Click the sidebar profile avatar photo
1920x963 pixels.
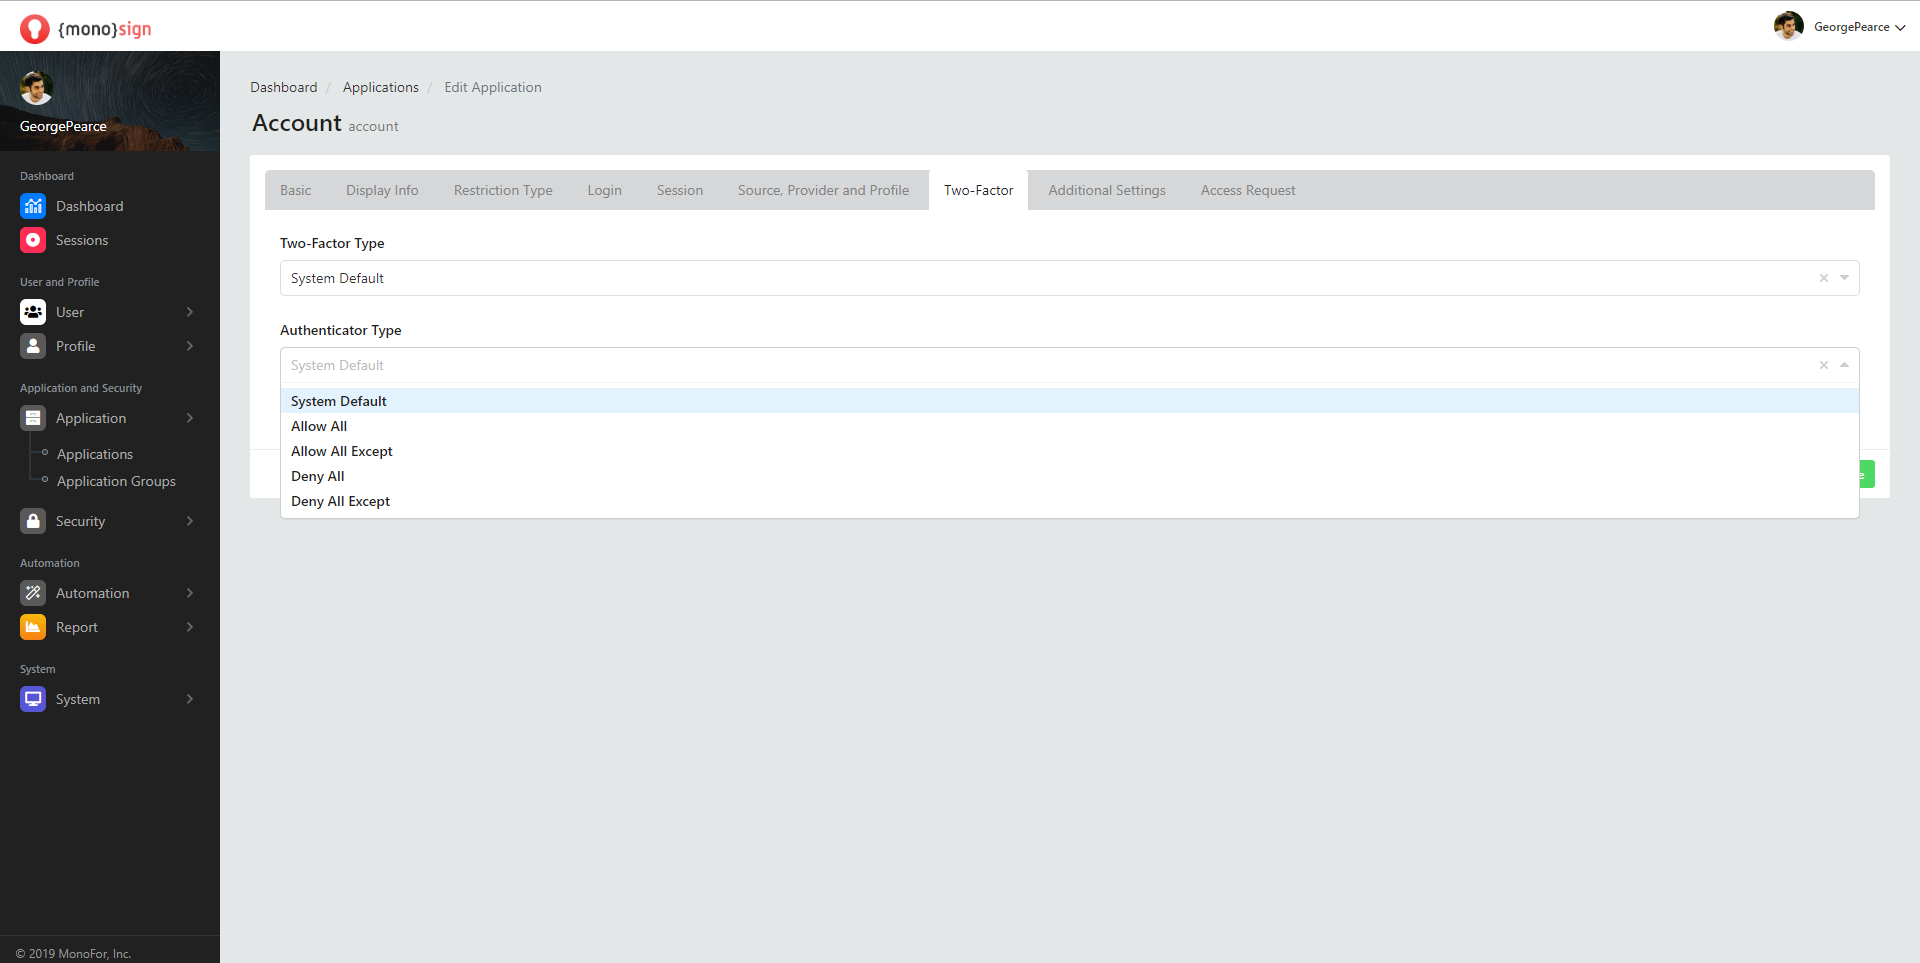(36, 88)
